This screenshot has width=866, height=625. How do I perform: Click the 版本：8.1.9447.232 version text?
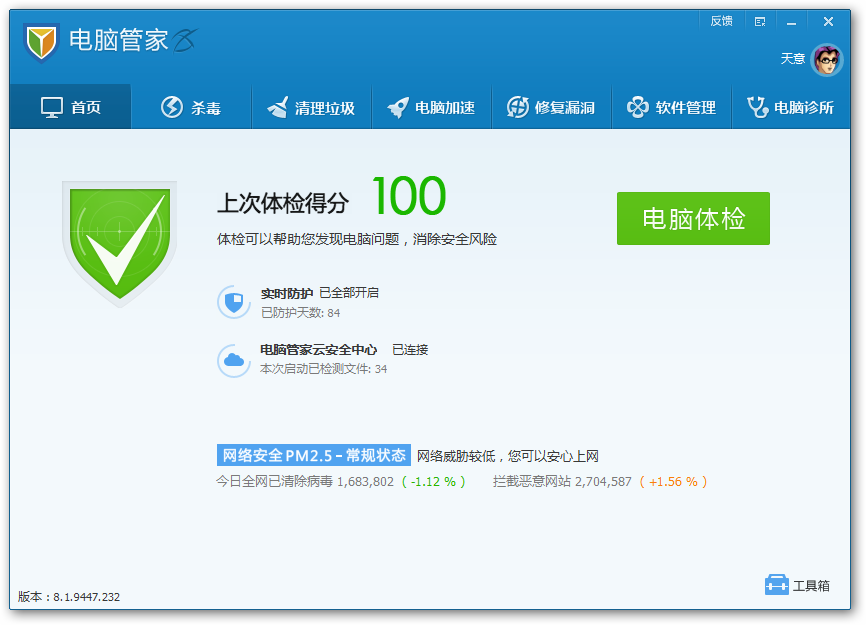tap(69, 596)
